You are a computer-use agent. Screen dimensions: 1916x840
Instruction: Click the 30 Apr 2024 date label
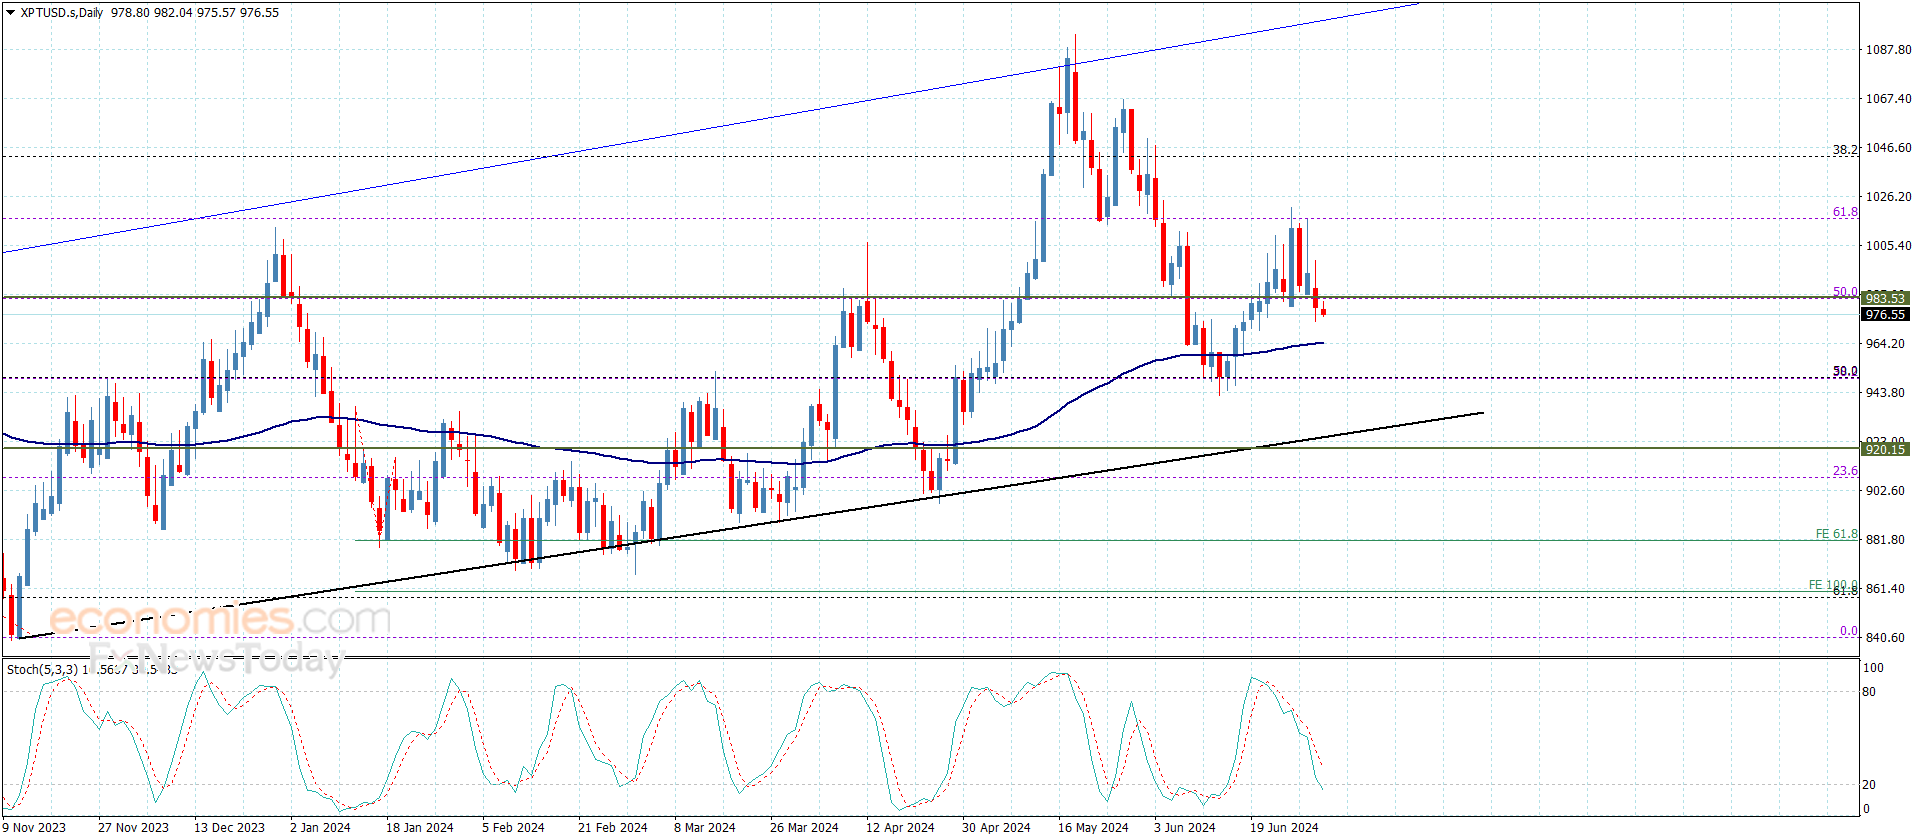pos(996,827)
